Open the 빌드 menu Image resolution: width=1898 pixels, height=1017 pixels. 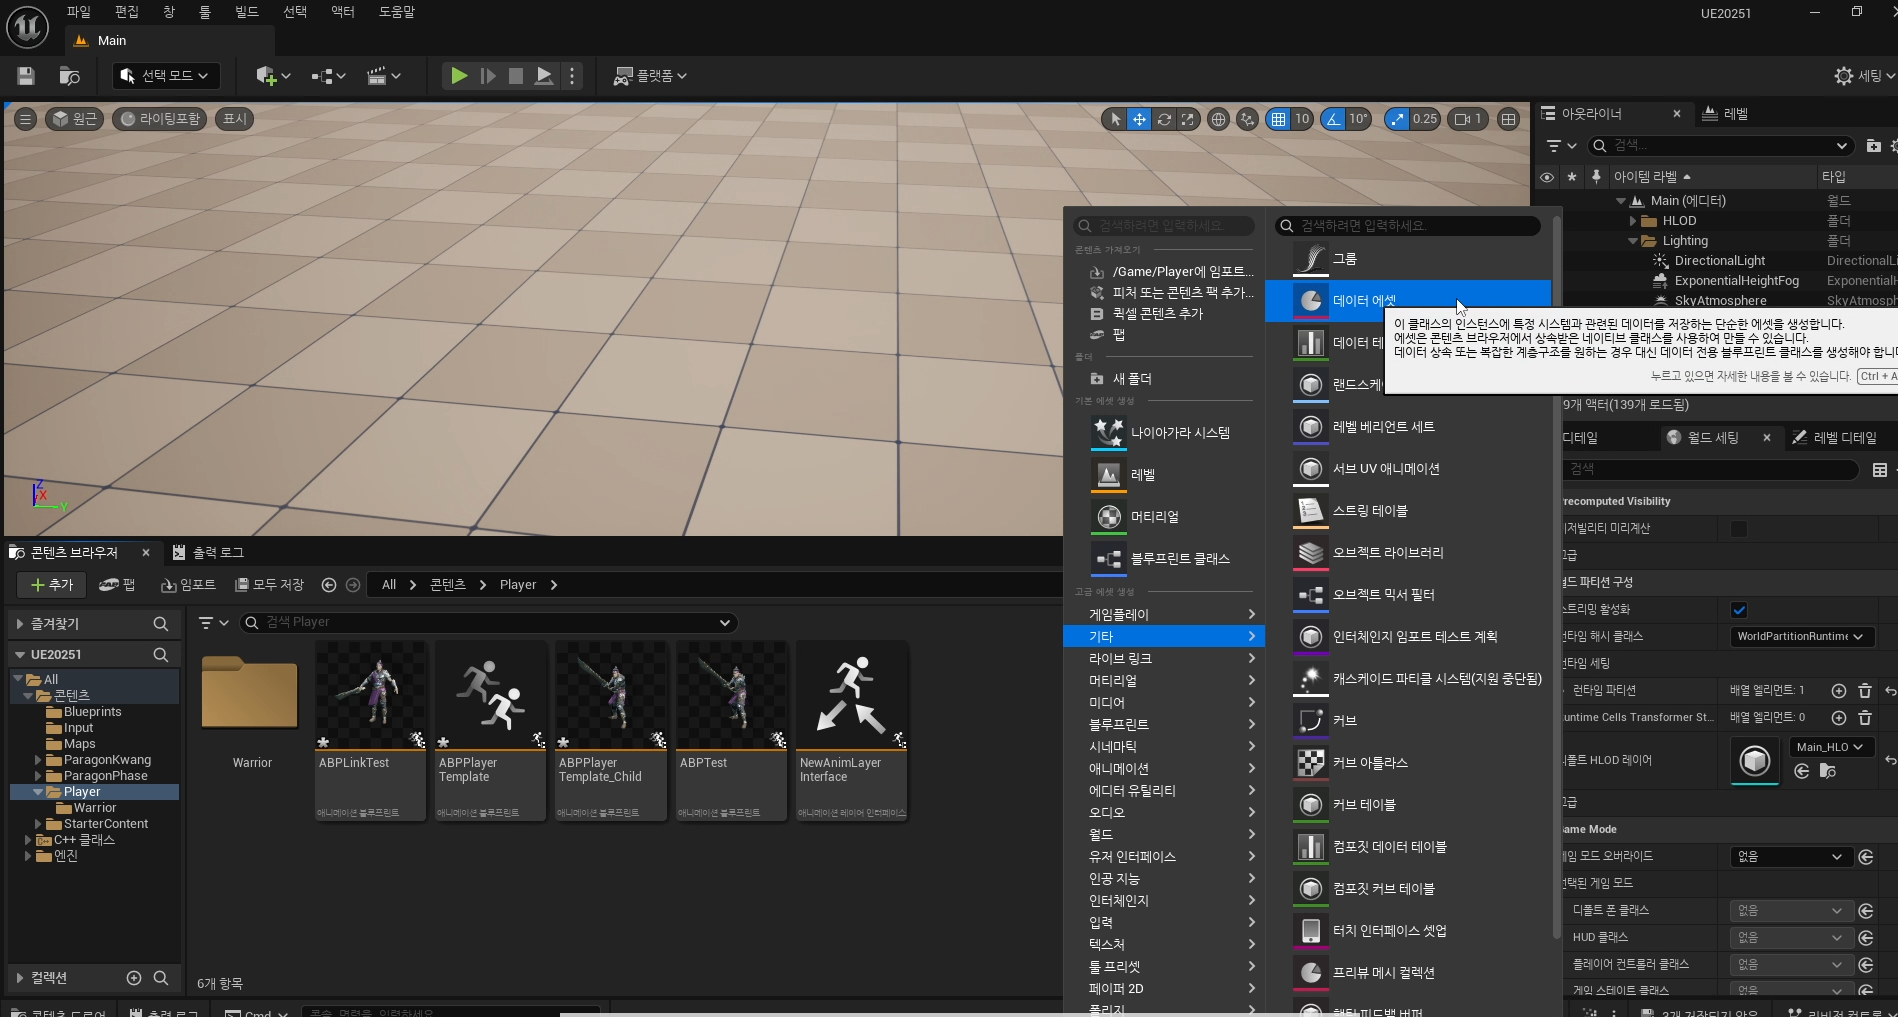[246, 12]
